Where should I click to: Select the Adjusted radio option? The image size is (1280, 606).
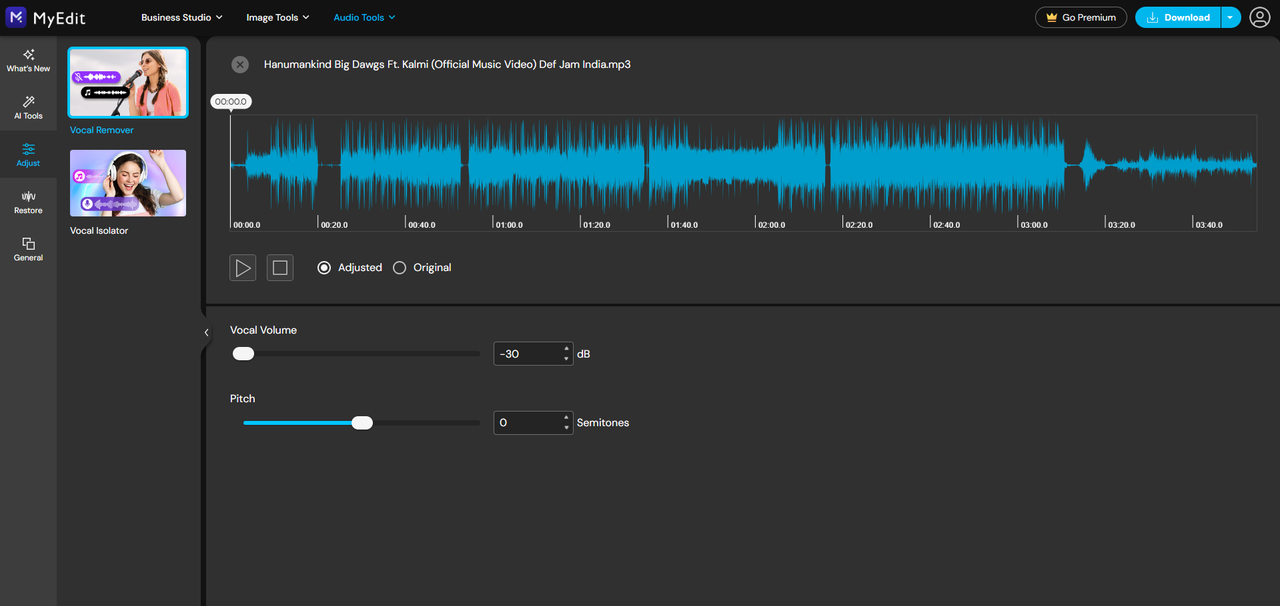coord(324,268)
